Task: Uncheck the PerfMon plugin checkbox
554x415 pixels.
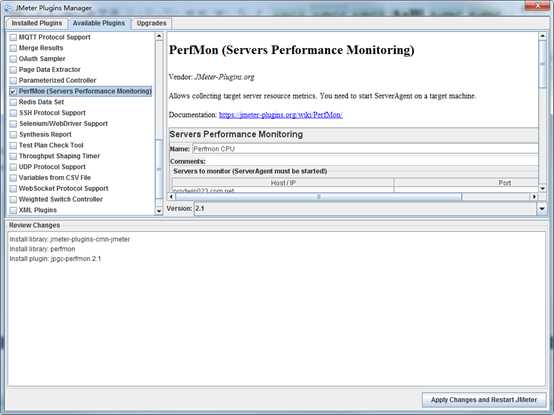Action: 13,91
